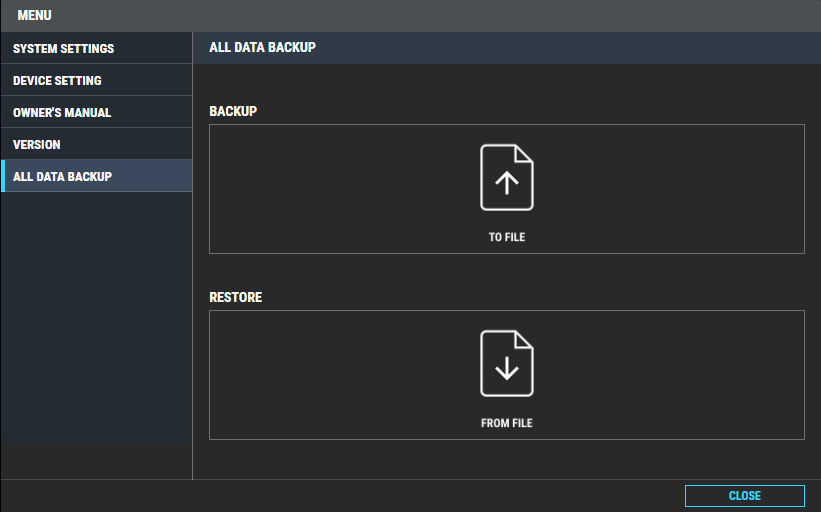Click the restore download-arrow file icon
821x512 pixels.
[x=507, y=363]
